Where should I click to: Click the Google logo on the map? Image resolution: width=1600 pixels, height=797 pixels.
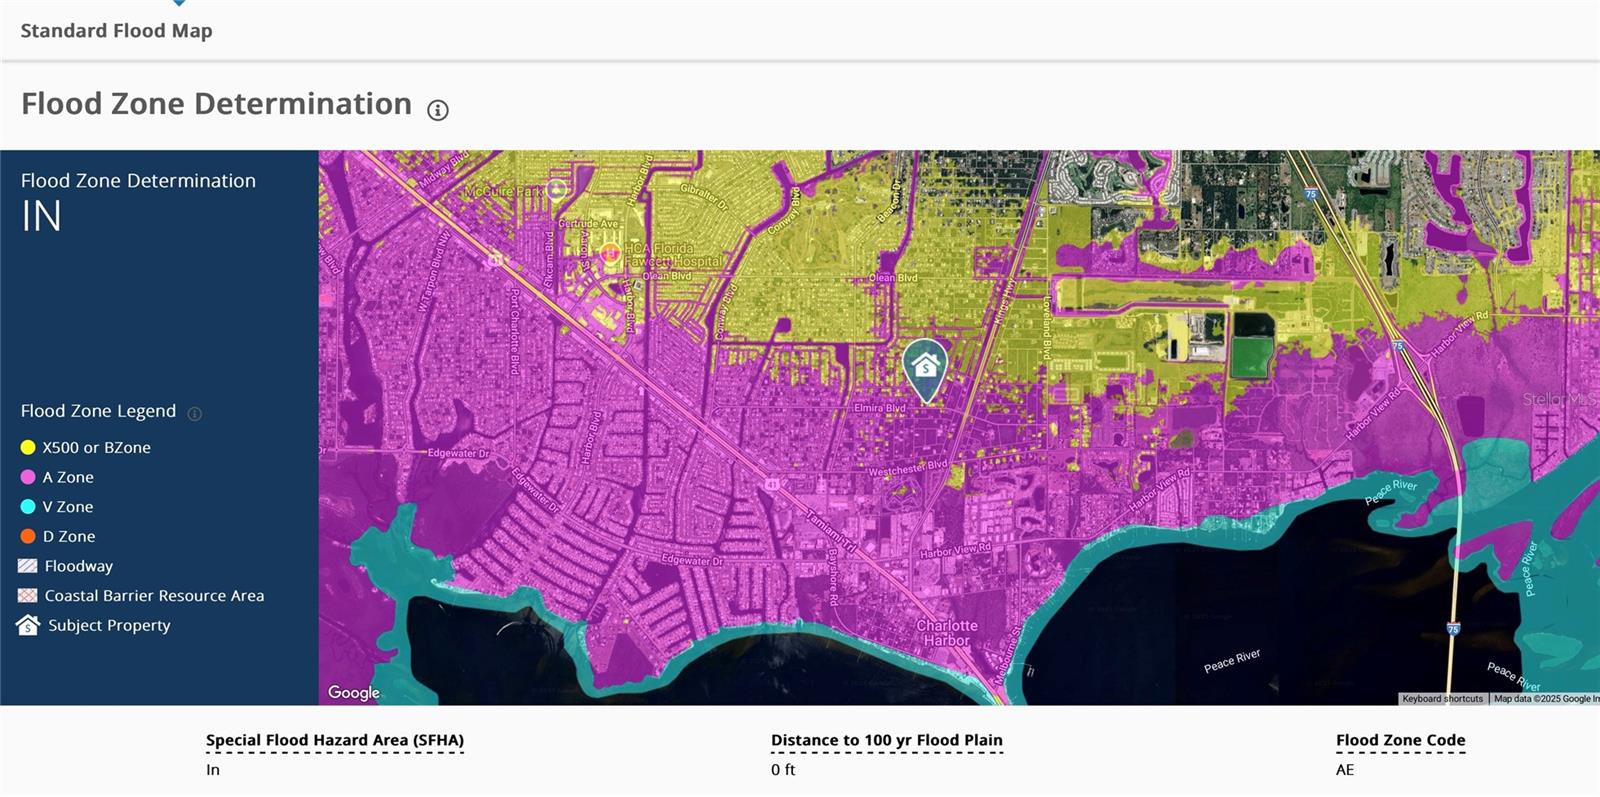click(354, 692)
